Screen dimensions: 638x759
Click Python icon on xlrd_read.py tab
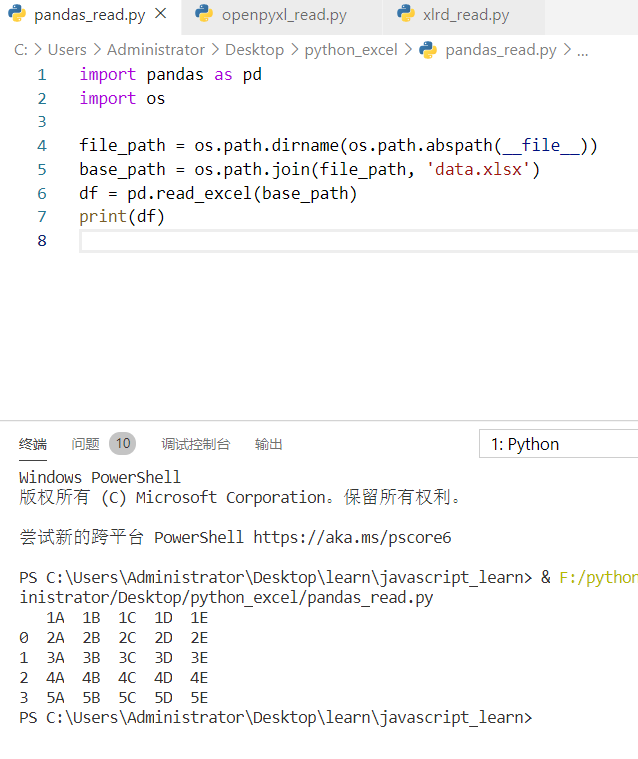(406, 14)
